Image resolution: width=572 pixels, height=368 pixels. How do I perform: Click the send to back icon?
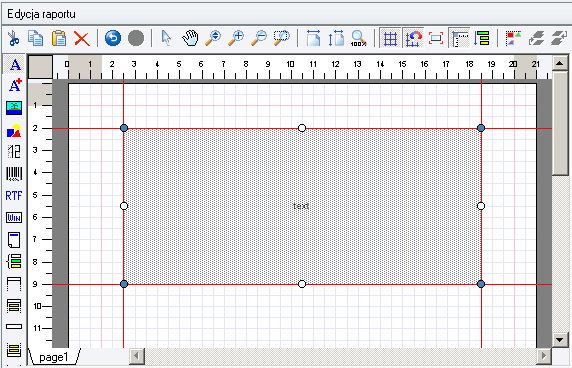point(536,38)
